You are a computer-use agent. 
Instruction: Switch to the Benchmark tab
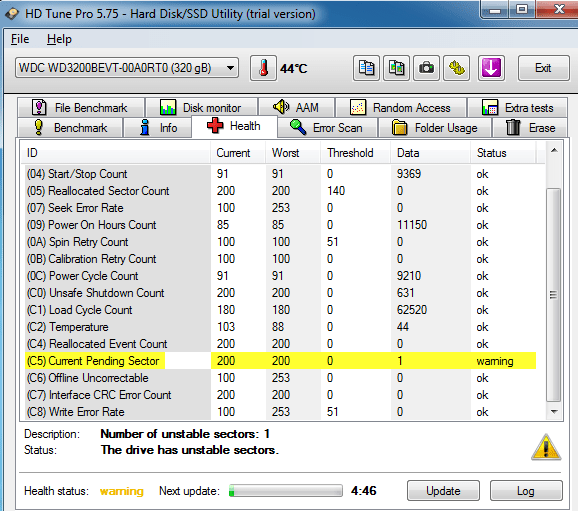[x=70, y=128]
